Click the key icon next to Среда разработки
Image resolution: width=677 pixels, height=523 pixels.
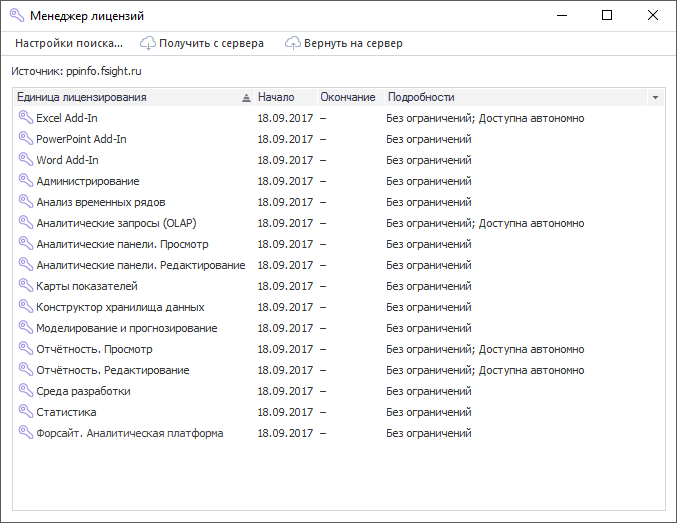[x=25, y=391]
